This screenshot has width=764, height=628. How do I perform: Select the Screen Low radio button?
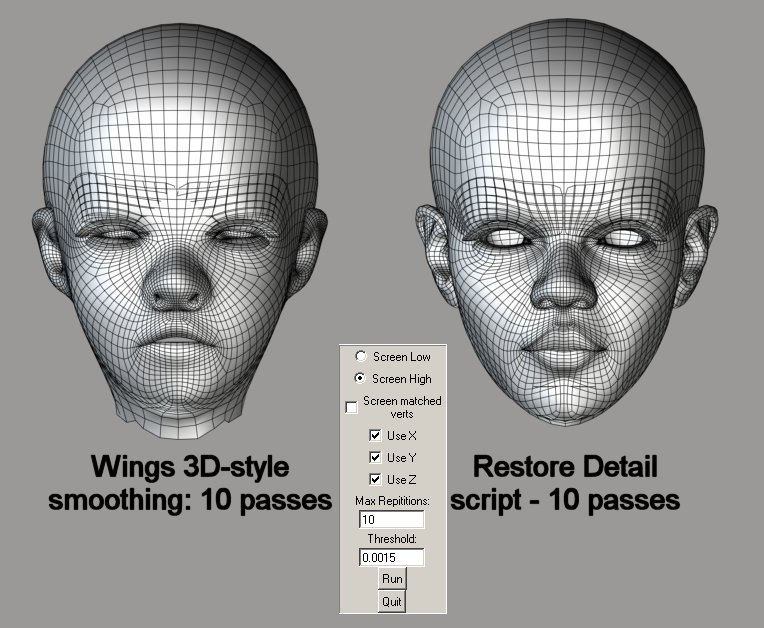click(361, 357)
